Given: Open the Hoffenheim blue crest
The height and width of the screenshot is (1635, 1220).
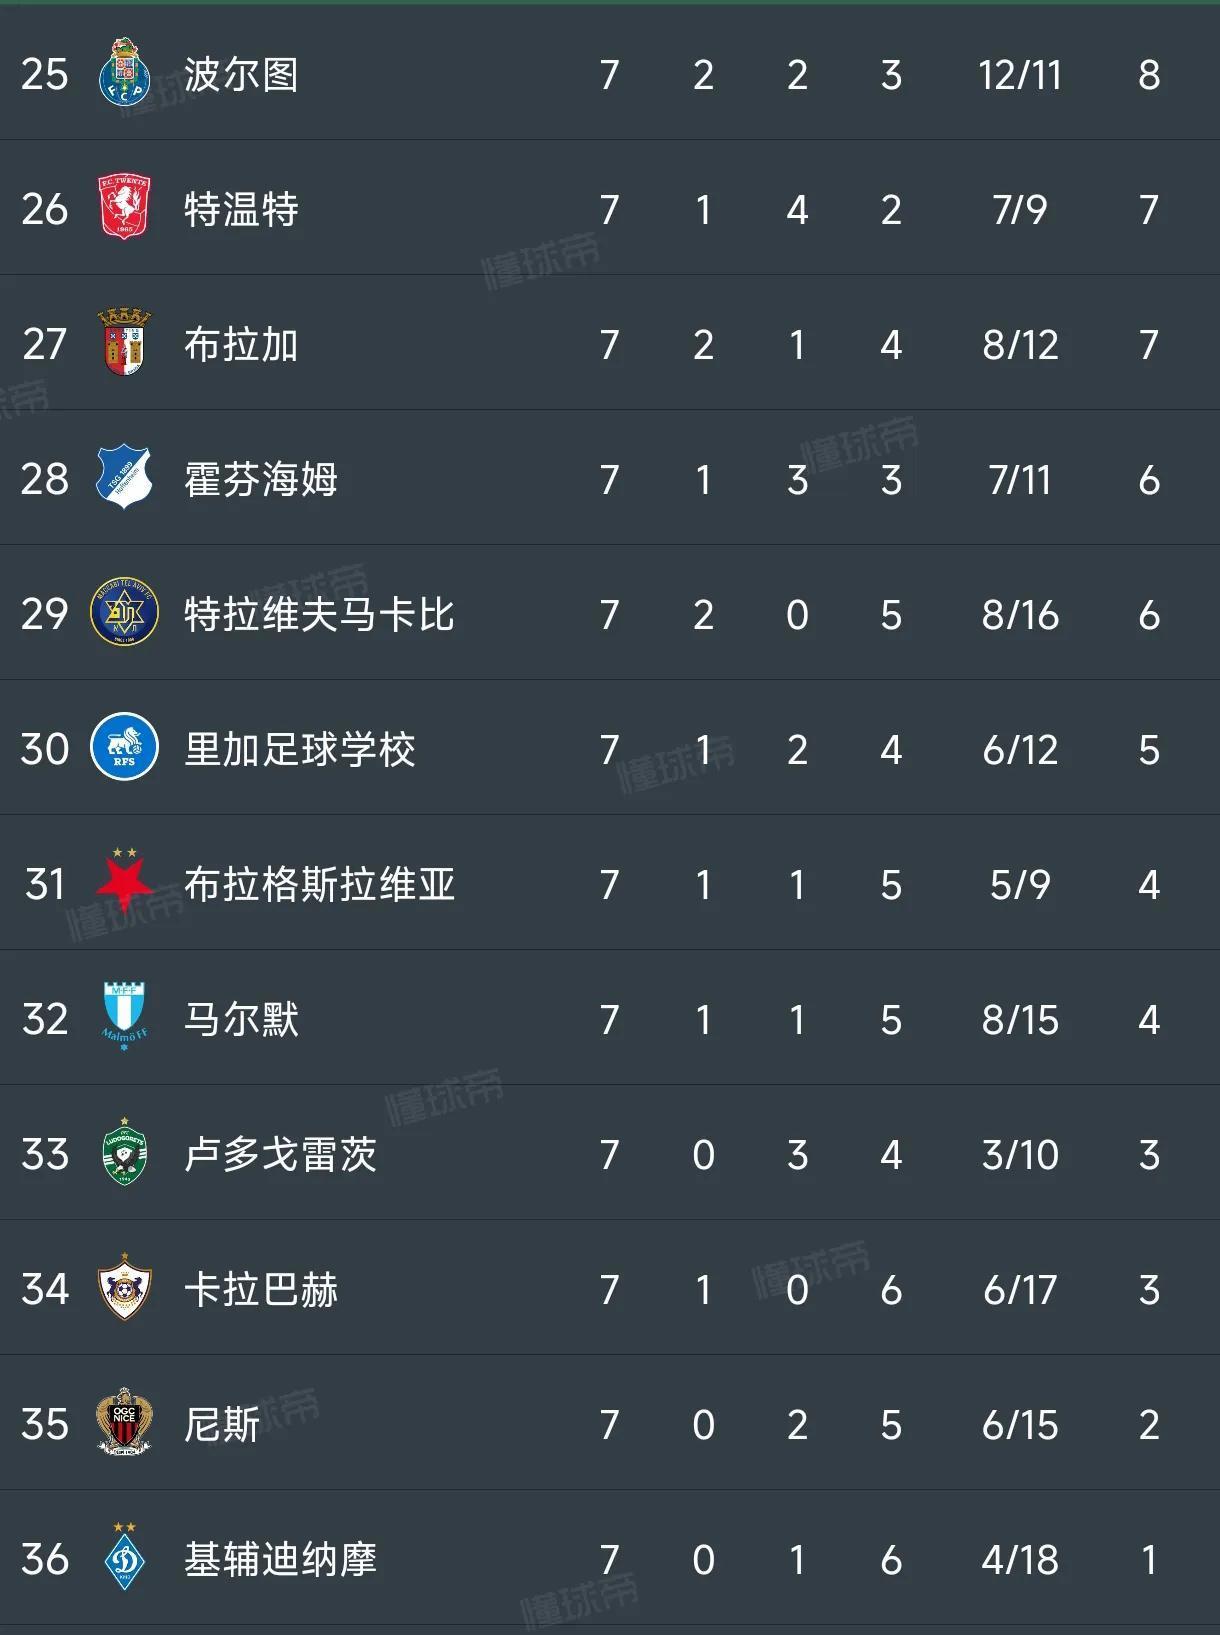Looking at the screenshot, I should tap(124, 477).
